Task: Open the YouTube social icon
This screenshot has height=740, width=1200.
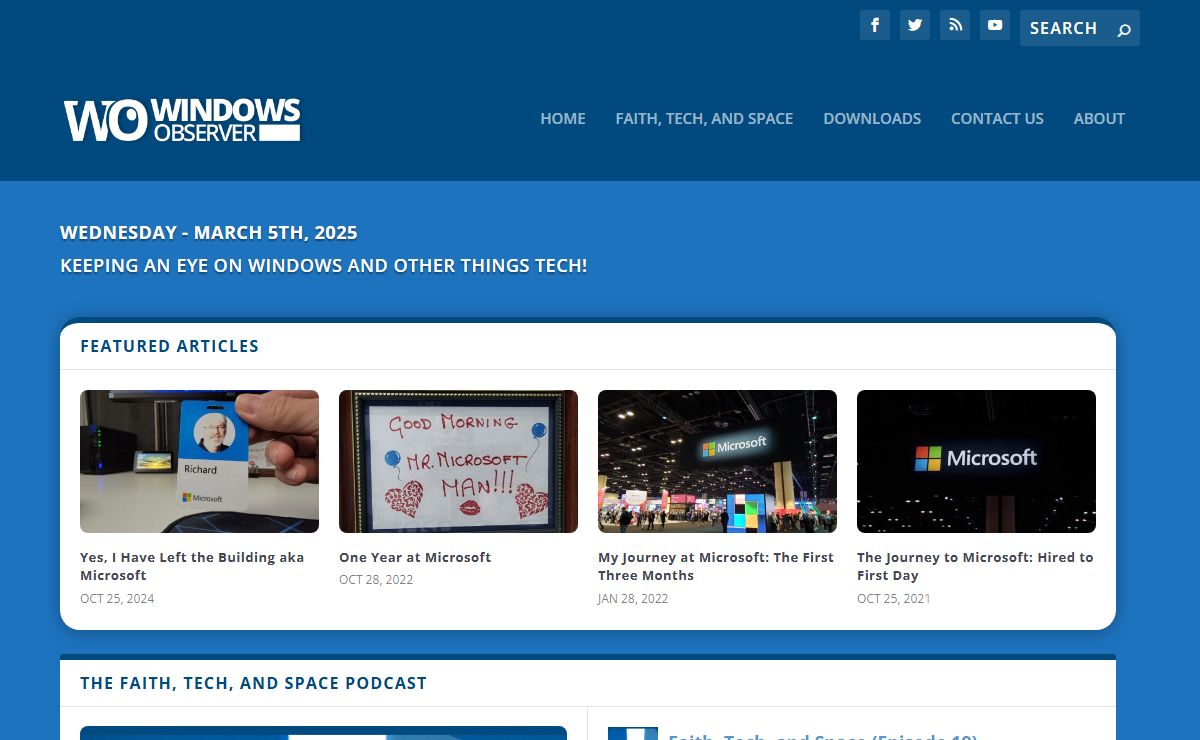Action: click(995, 25)
